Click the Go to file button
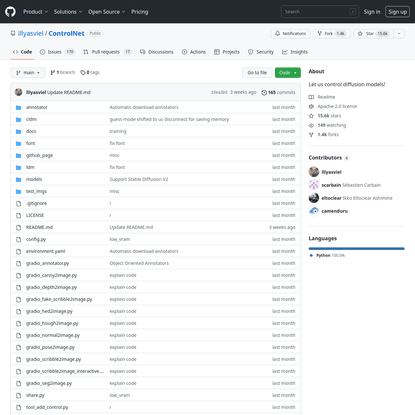This screenshot has height=415, width=415. pyautogui.click(x=257, y=73)
